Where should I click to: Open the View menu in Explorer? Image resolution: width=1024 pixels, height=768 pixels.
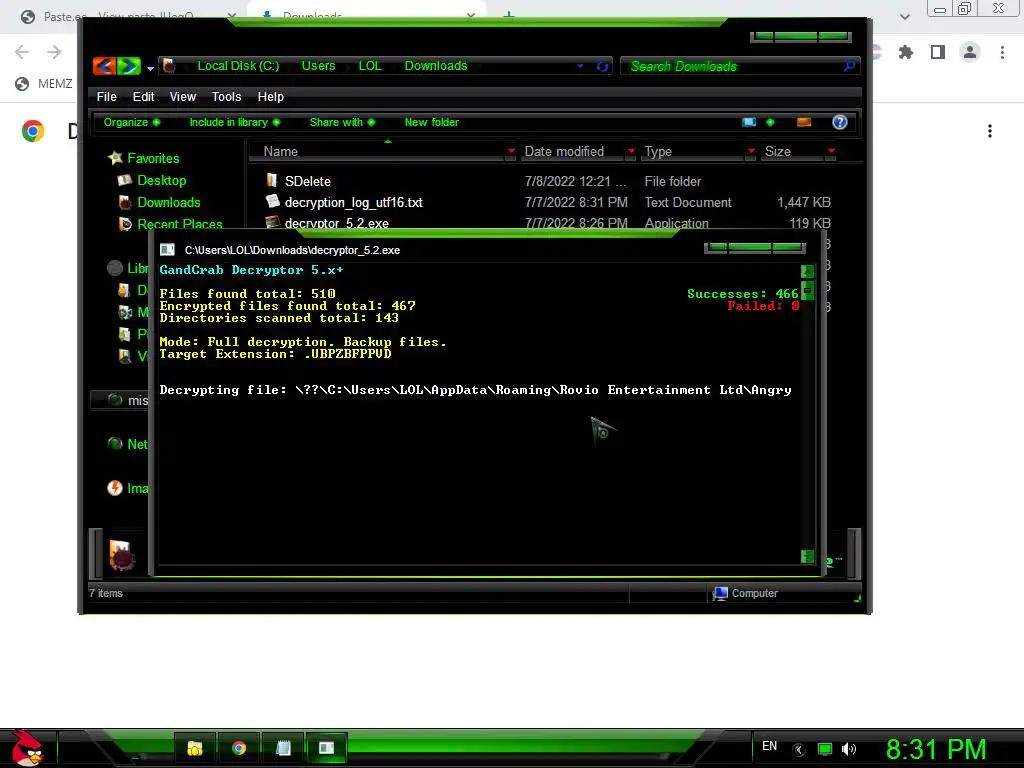(x=182, y=97)
